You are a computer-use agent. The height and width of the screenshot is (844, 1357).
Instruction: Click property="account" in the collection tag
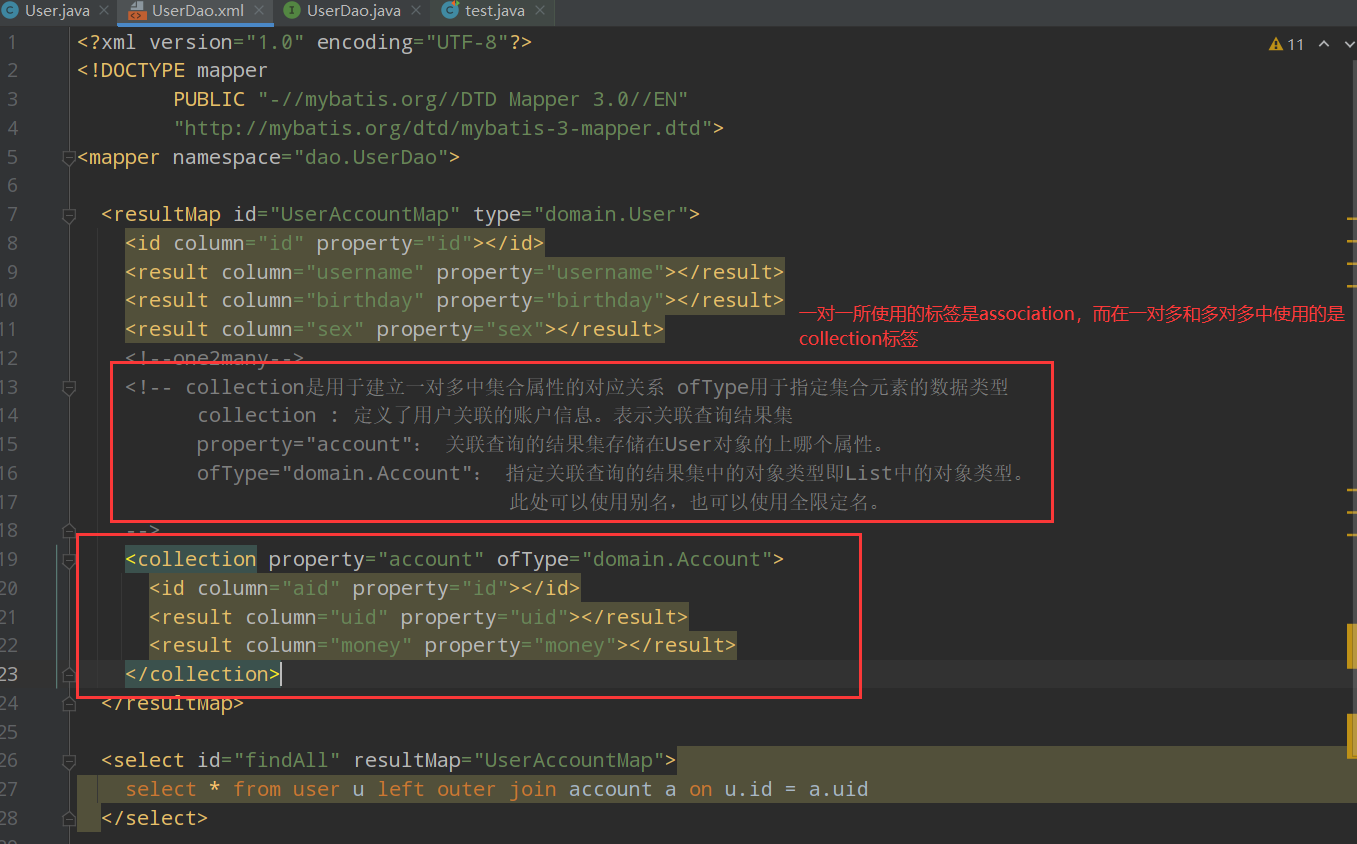377,559
